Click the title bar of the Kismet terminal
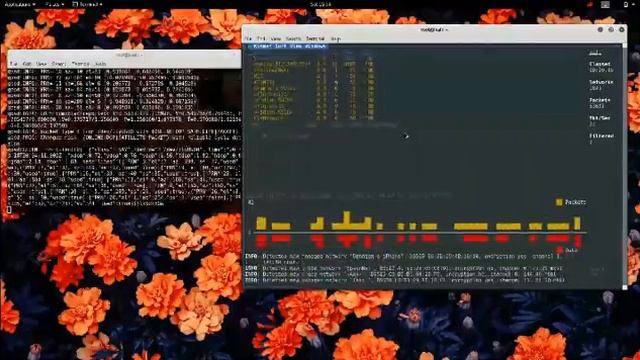Screen dimensions: 640x360 click(433, 30)
